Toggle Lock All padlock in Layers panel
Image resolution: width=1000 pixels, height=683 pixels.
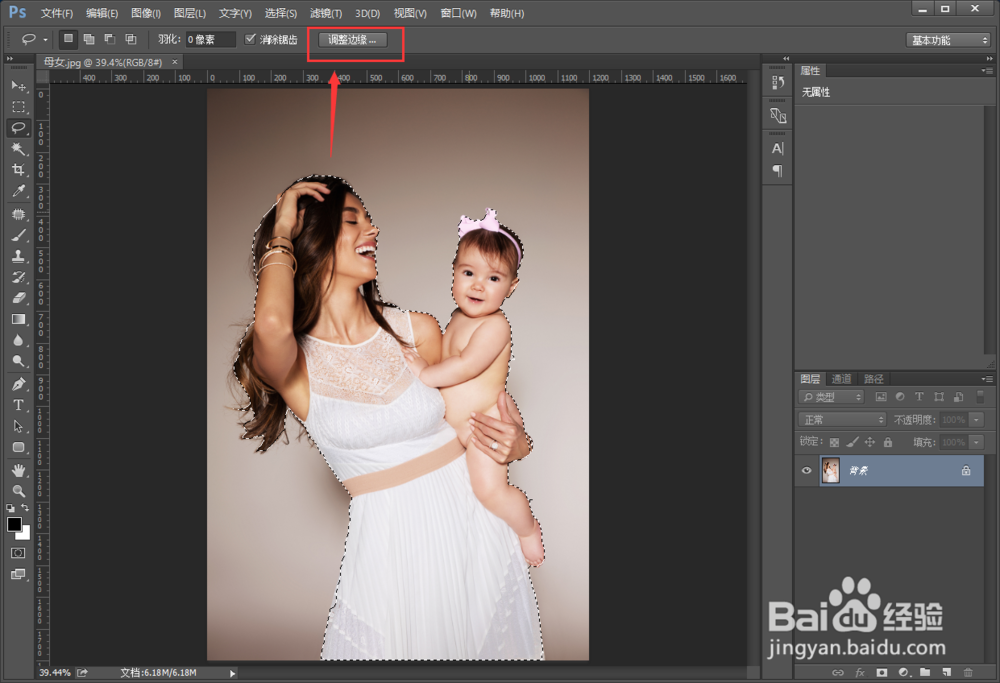point(888,442)
